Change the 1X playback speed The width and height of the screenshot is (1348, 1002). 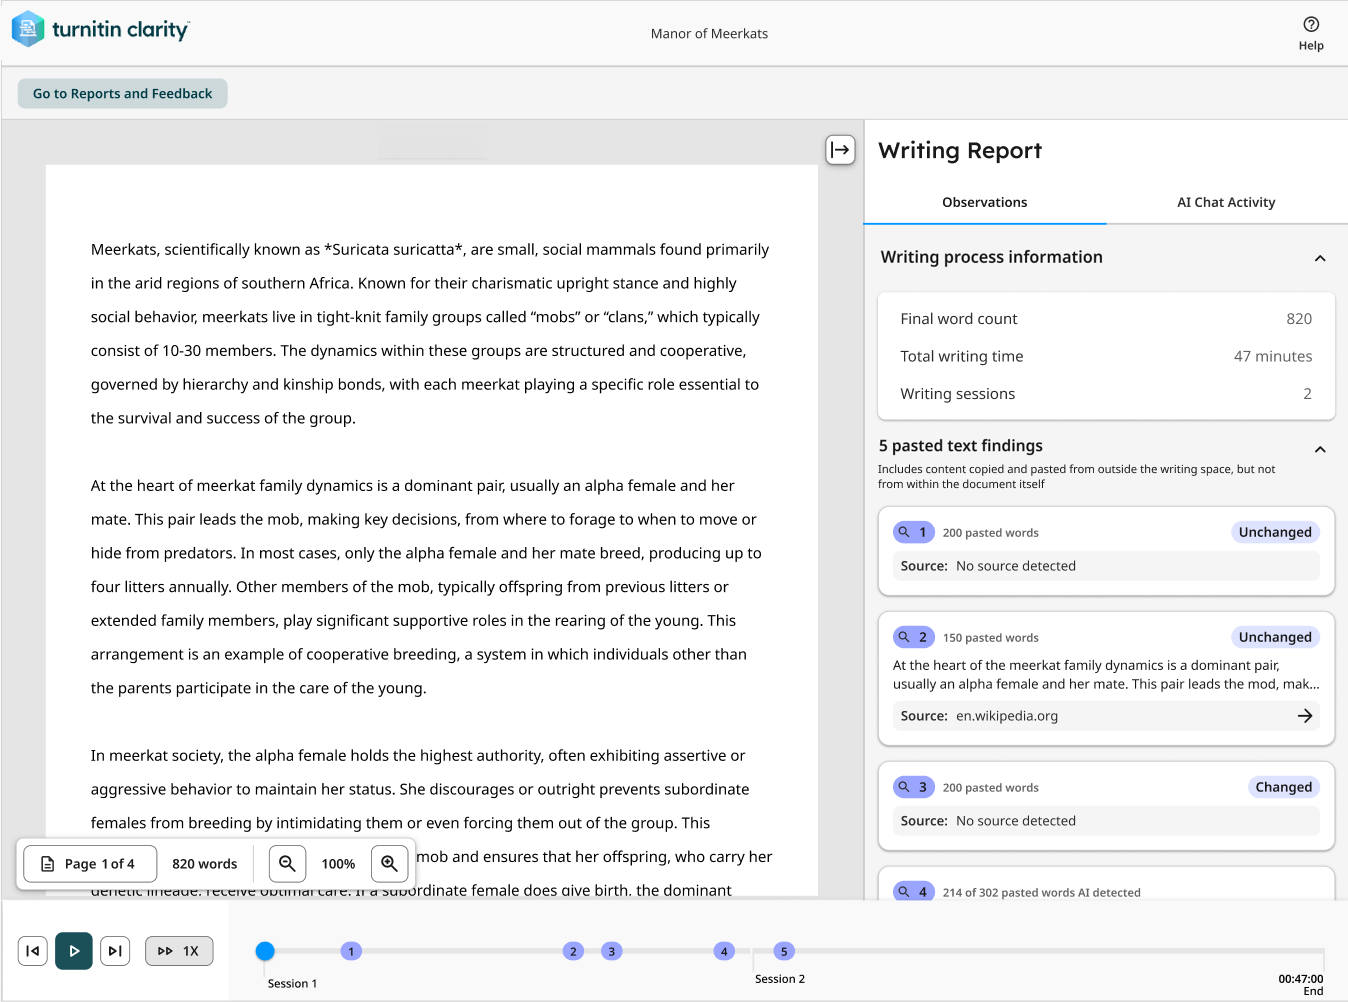(179, 951)
